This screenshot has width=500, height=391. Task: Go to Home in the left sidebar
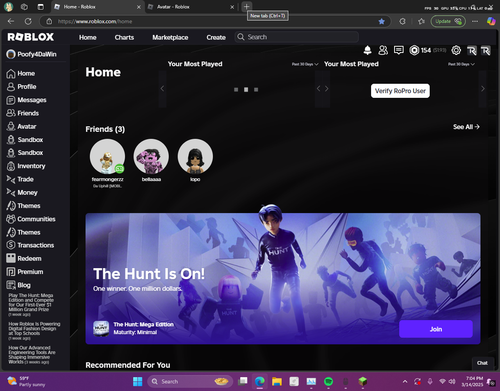coord(21,73)
